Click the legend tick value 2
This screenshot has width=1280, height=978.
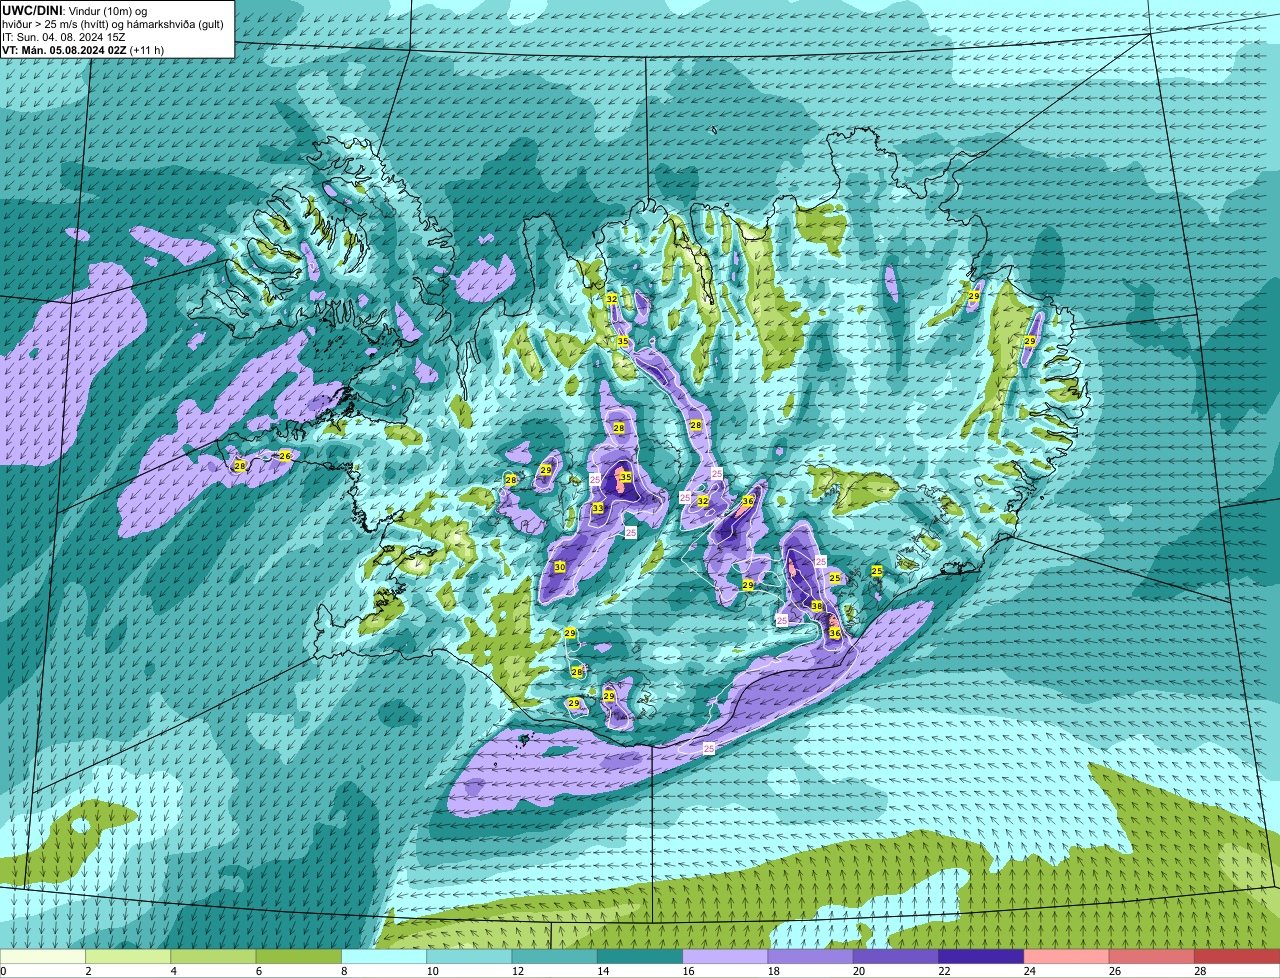pyautogui.click(x=88, y=971)
